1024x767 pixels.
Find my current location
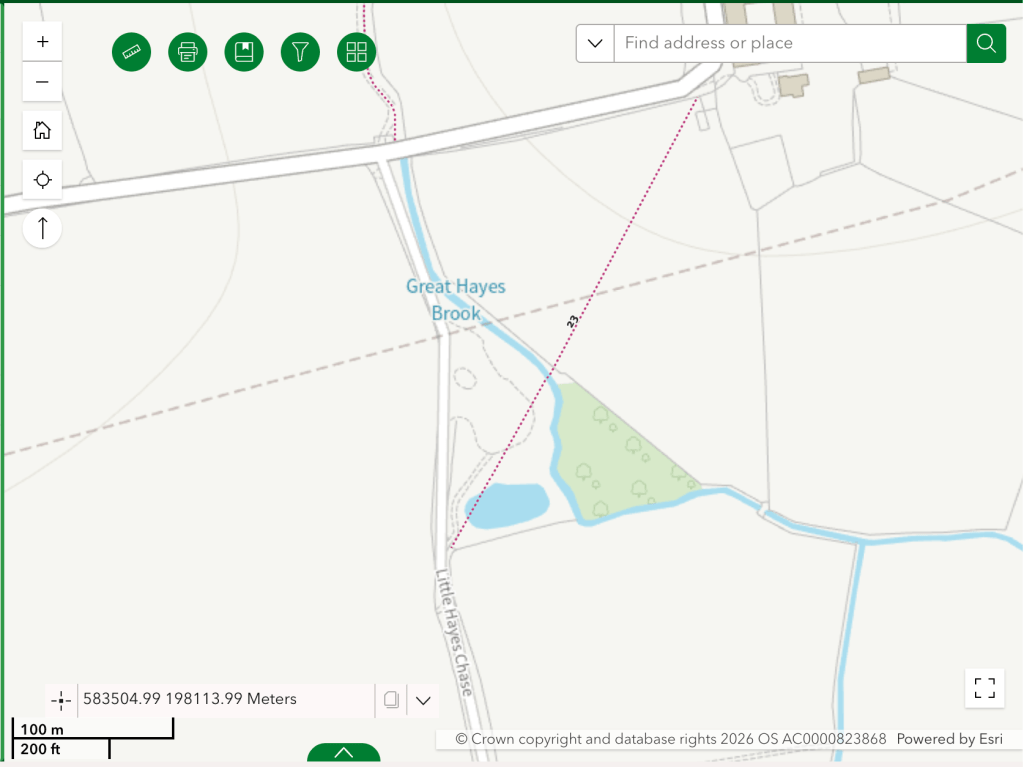point(42,180)
